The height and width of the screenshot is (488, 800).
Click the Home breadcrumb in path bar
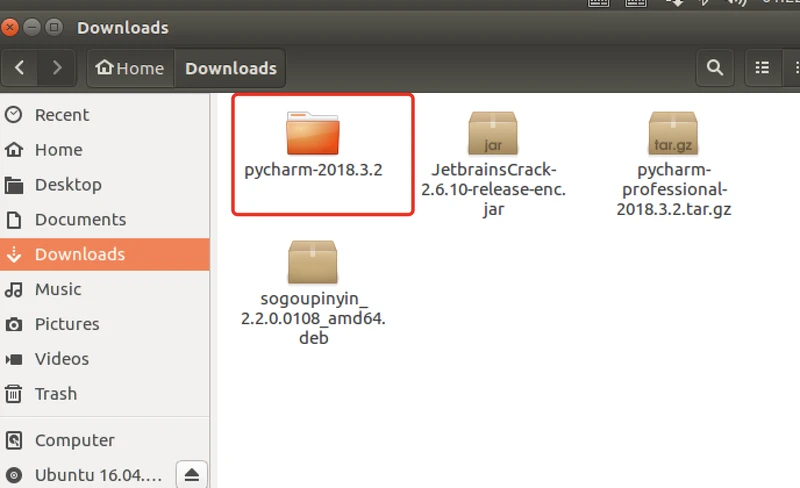(129, 68)
